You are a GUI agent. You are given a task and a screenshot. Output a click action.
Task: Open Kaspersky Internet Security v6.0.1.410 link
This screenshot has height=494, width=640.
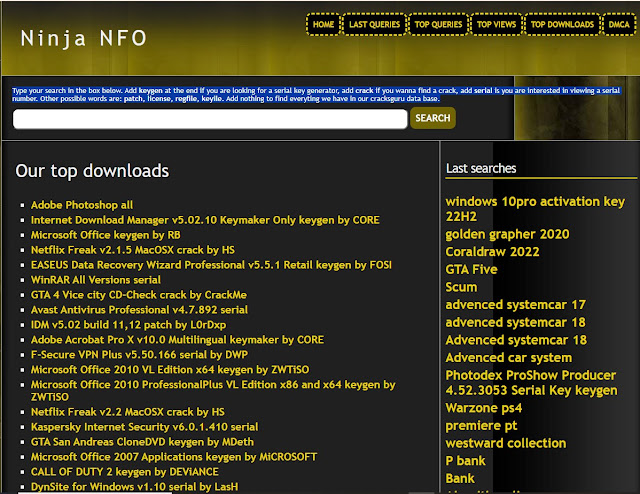[144, 427]
